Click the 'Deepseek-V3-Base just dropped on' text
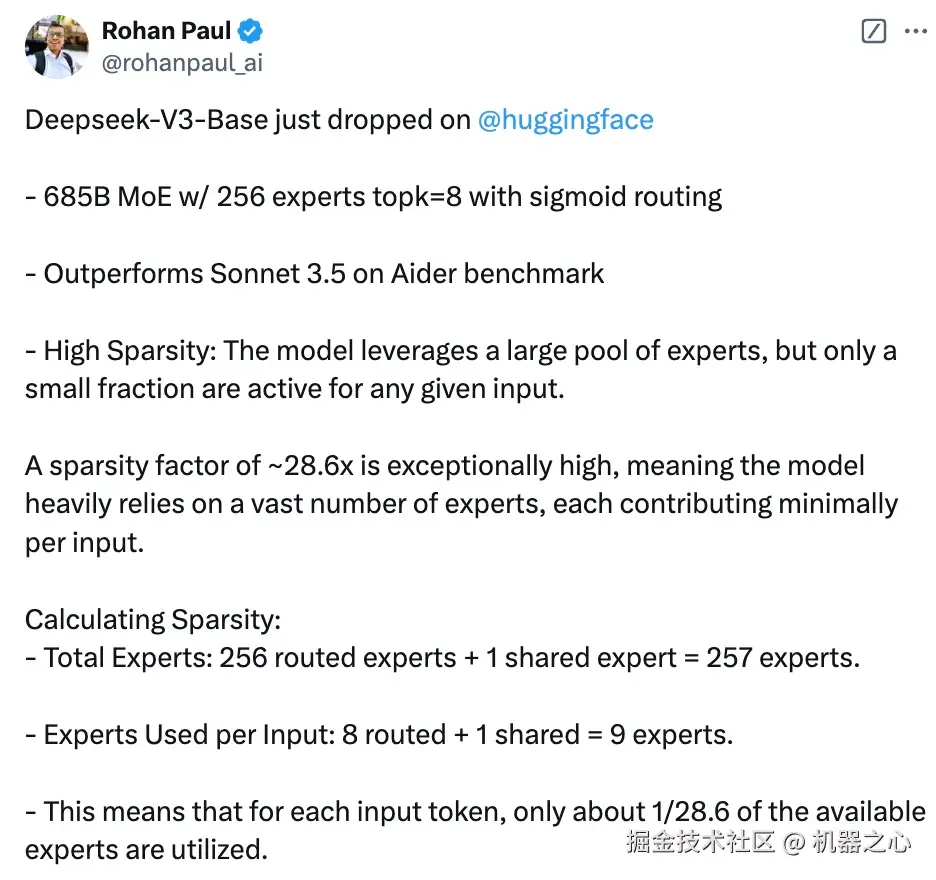936x880 pixels. point(248,120)
